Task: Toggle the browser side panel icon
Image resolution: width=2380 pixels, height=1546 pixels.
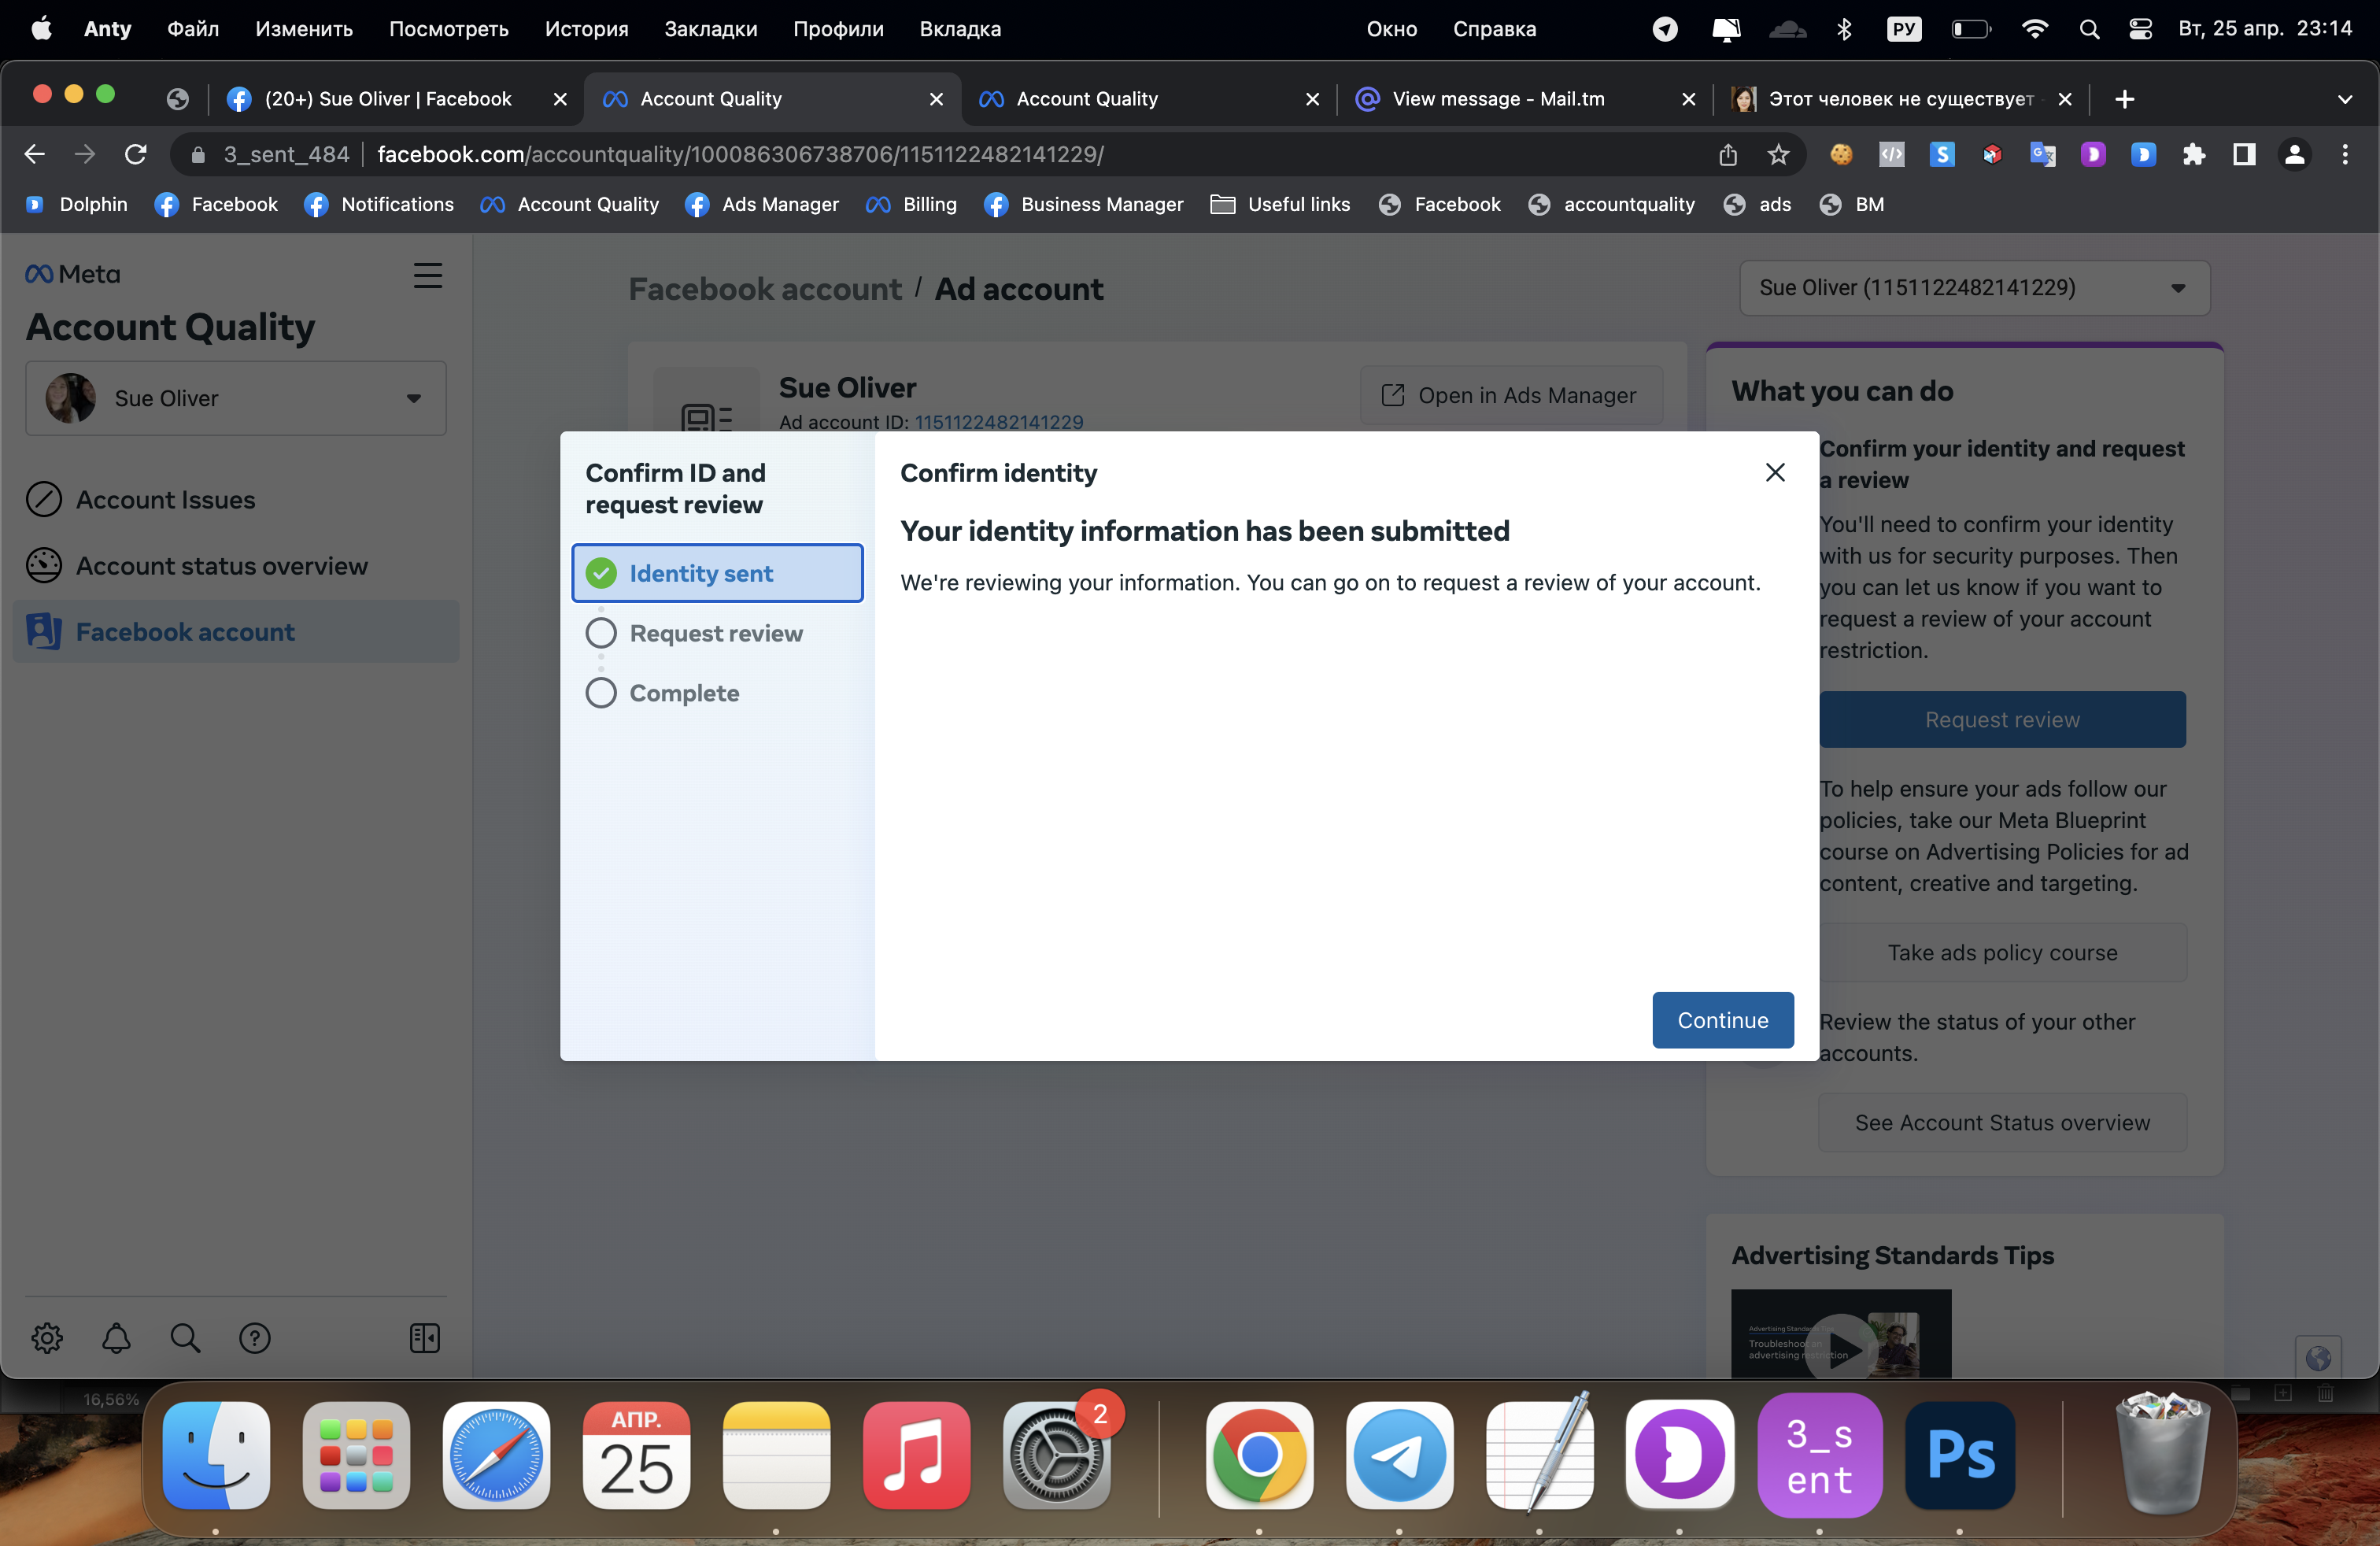Action: point(2244,154)
